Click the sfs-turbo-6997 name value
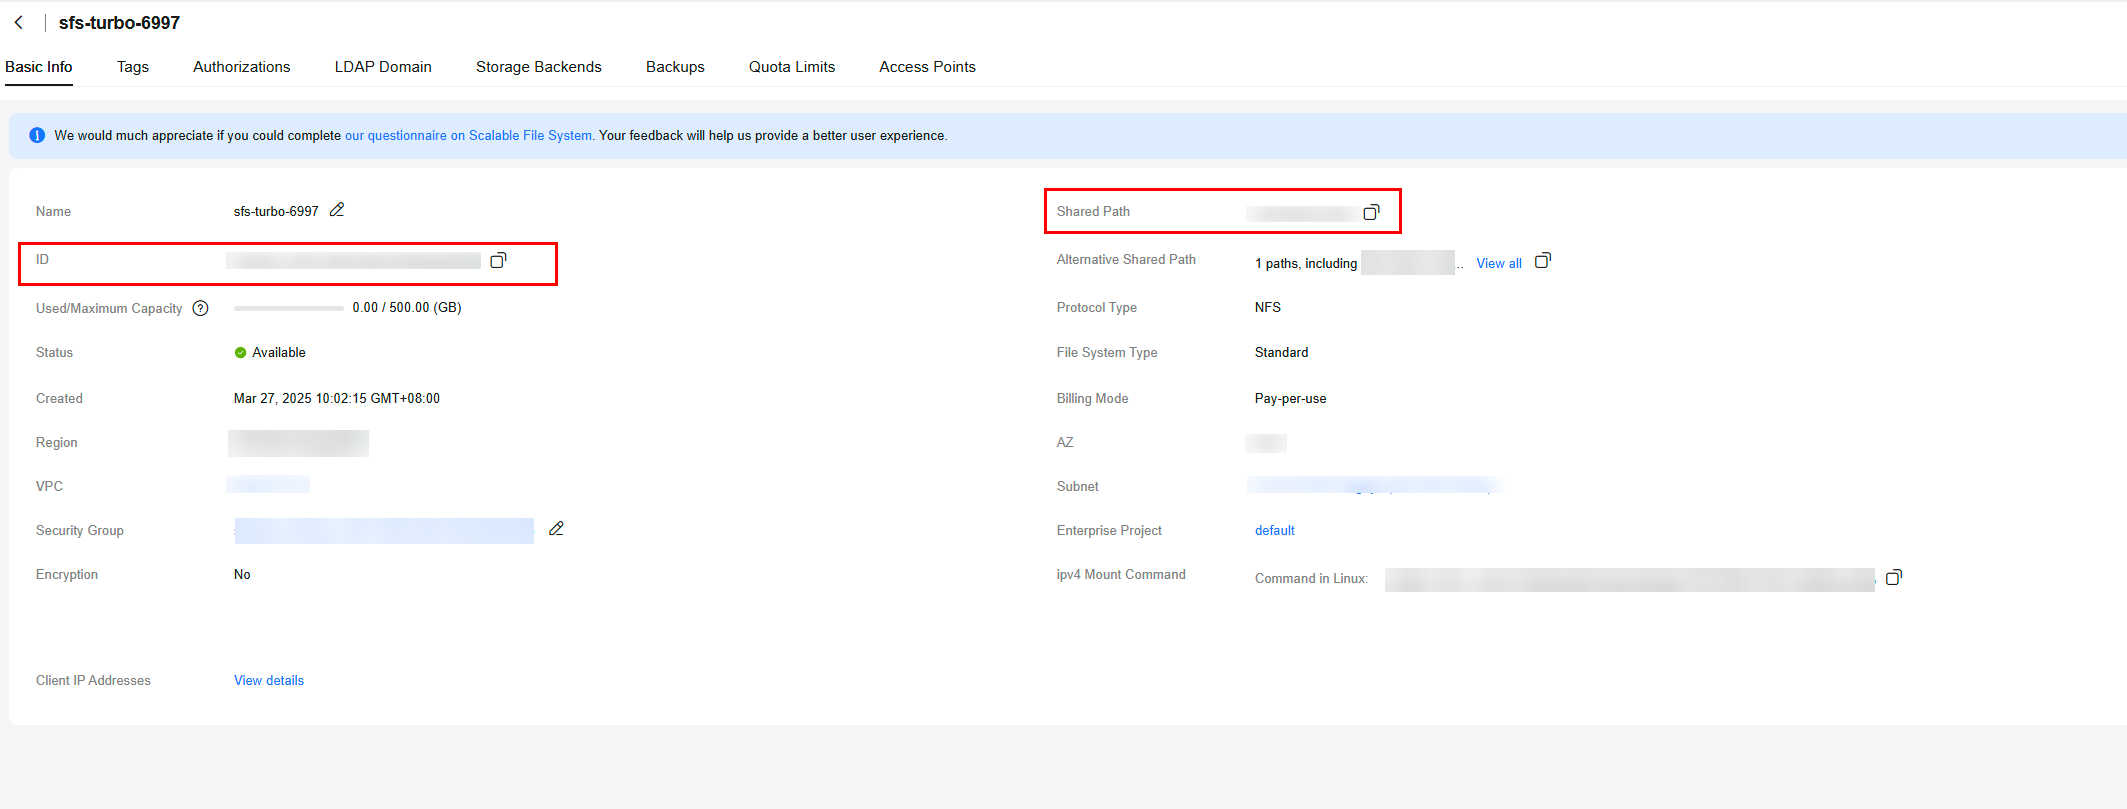The width and height of the screenshot is (2127, 809). tap(276, 211)
